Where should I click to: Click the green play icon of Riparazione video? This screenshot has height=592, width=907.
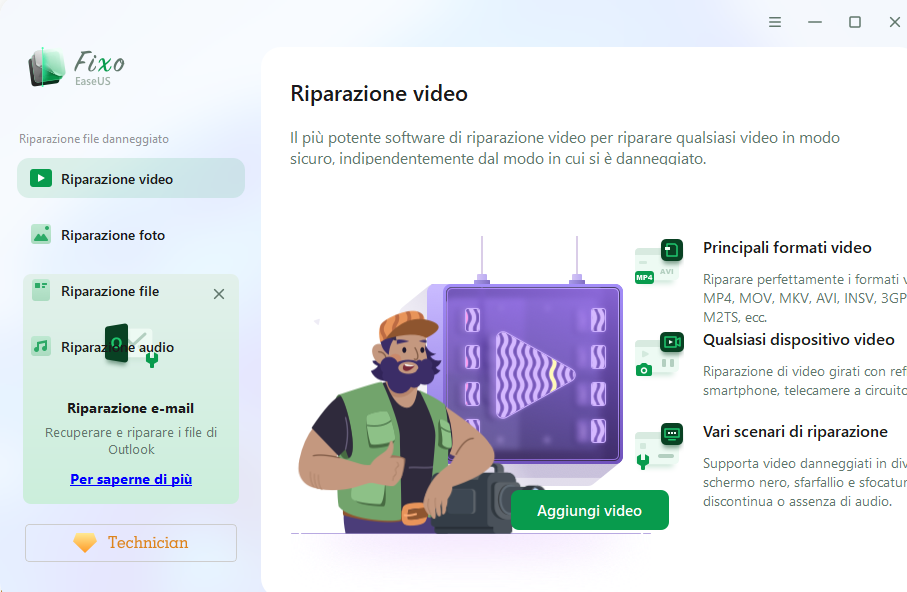(41, 178)
